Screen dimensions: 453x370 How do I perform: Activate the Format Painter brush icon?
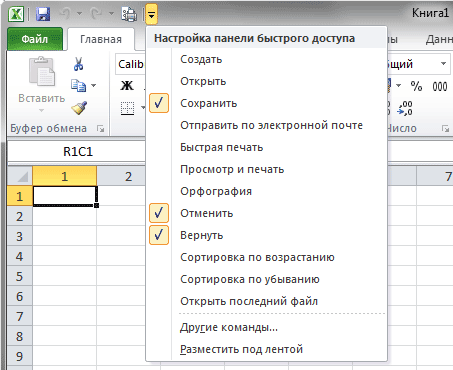point(79,108)
